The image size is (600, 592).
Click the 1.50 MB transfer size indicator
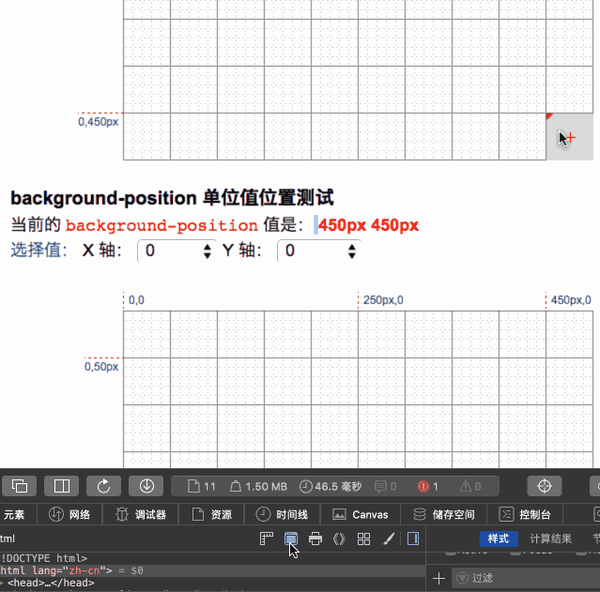[258, 486]
